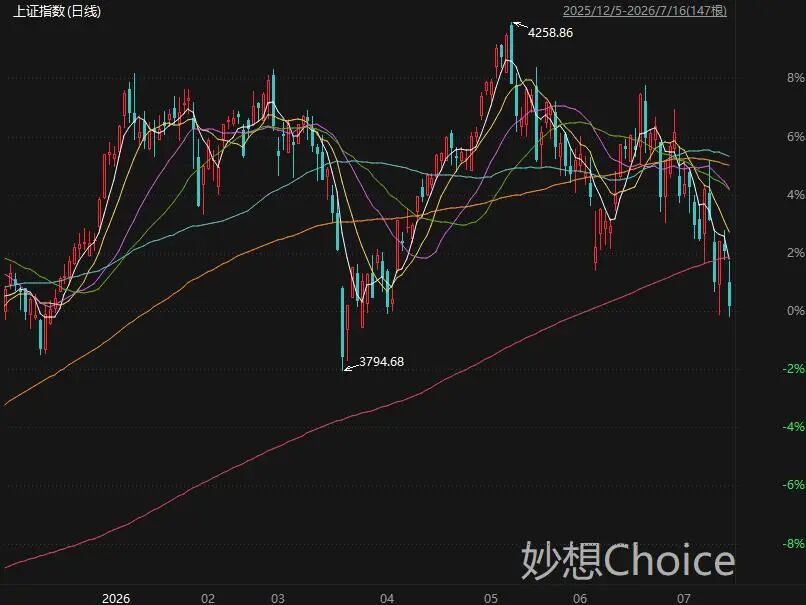Image resolution: width=806 pixels, height=605 pixels.
Task: Click the 3794.68 low price label
Action: click(x=381, y=362)
